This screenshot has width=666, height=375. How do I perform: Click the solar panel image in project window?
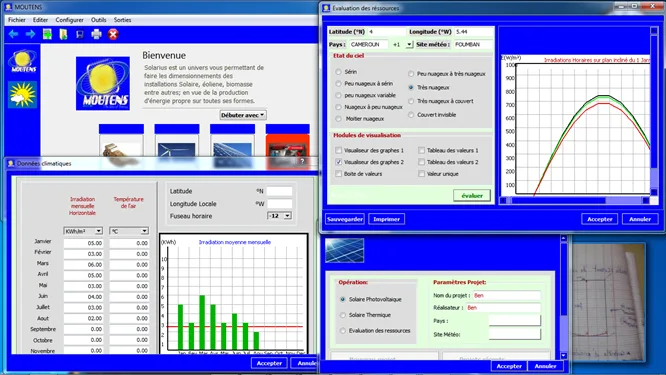[x=344, y=250]
